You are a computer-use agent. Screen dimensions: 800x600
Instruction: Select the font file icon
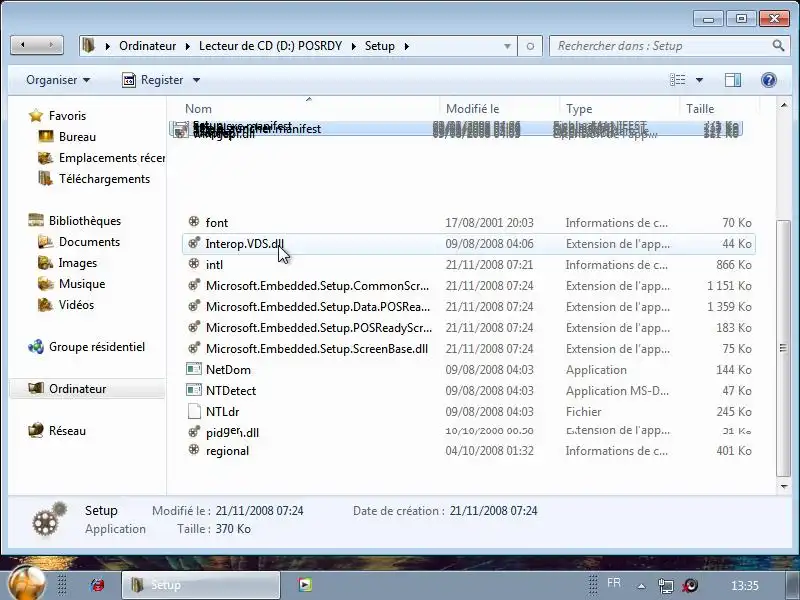194,221
